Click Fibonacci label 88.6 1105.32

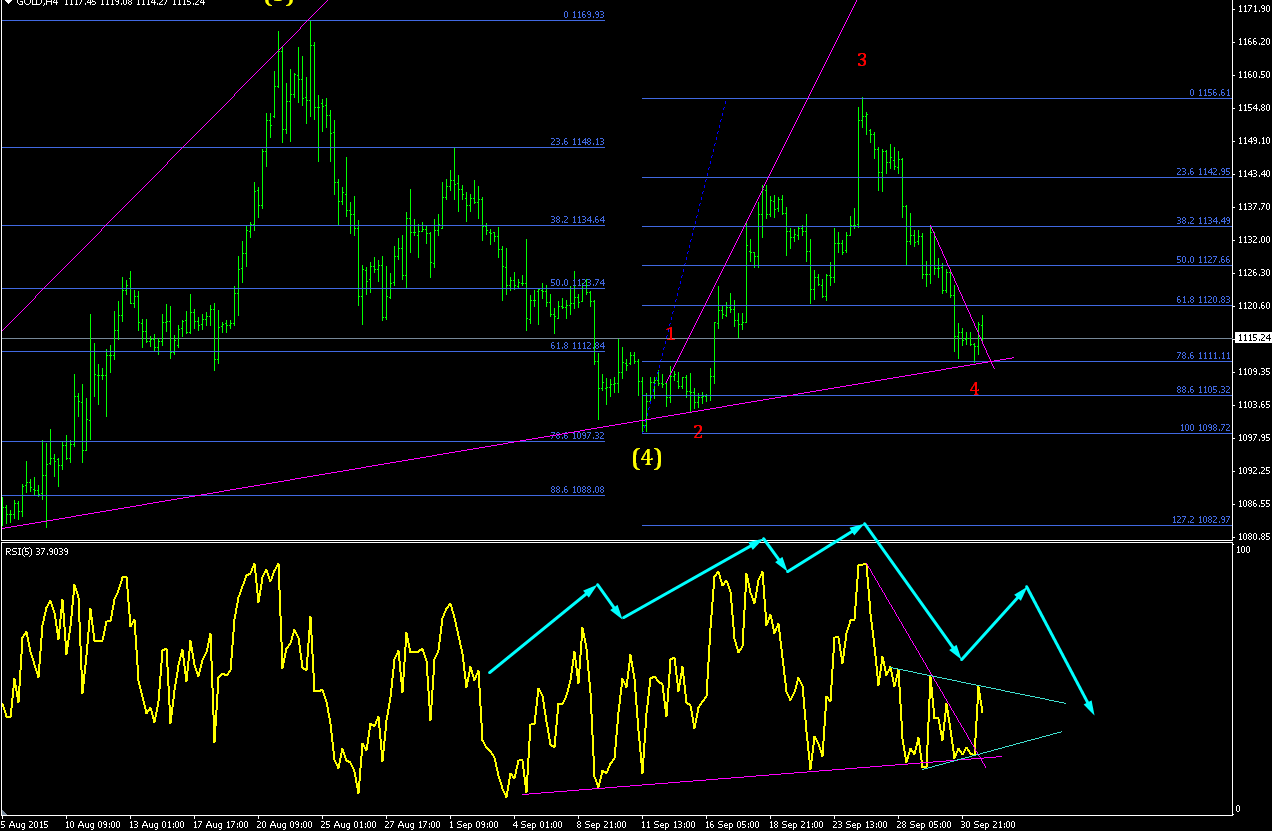(1203, 390)
